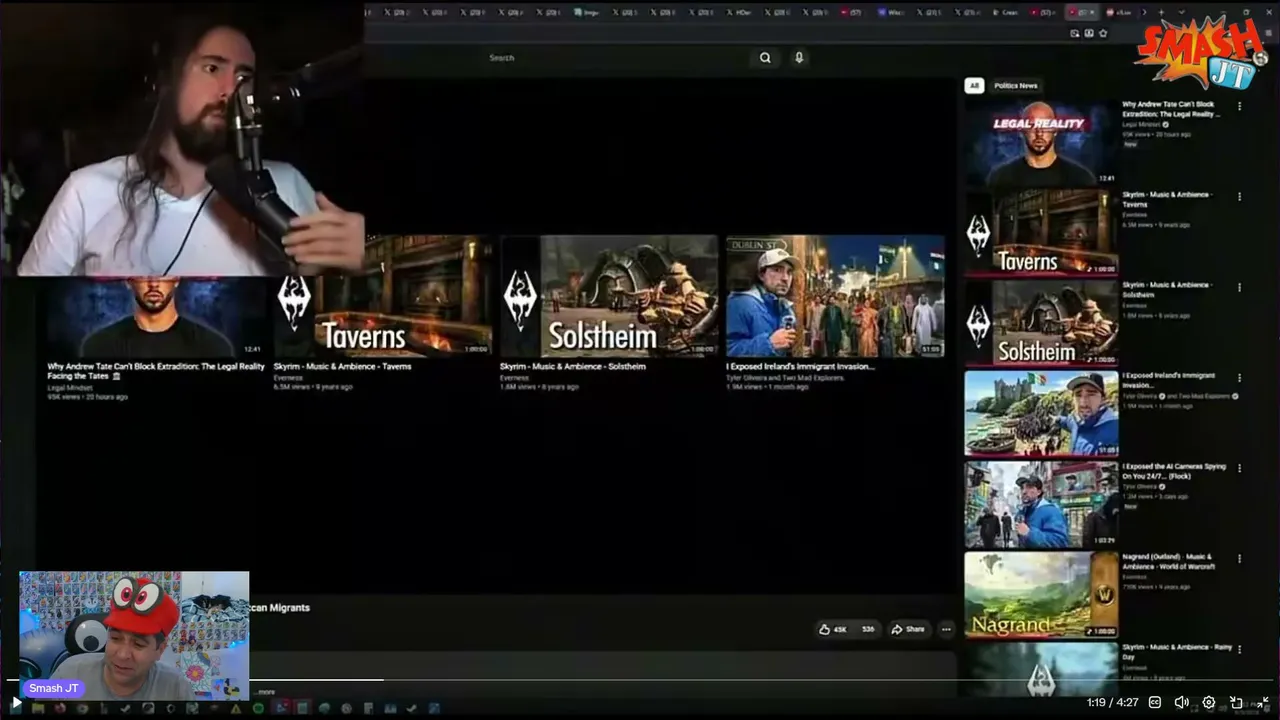Open the sidebar Taverns video thumbnail

point(1041,232)
